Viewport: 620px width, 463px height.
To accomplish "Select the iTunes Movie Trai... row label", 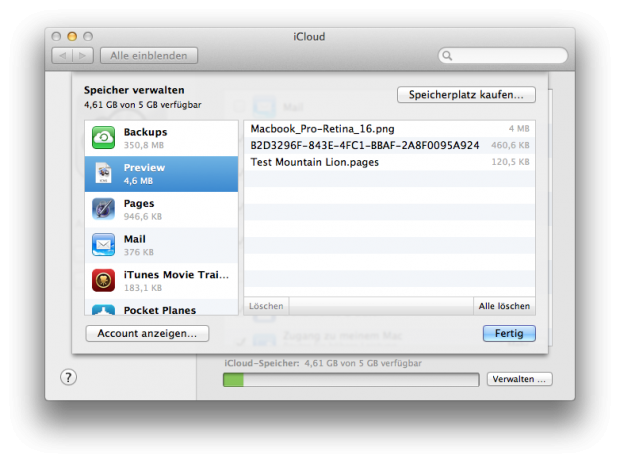I will point(176,275).
